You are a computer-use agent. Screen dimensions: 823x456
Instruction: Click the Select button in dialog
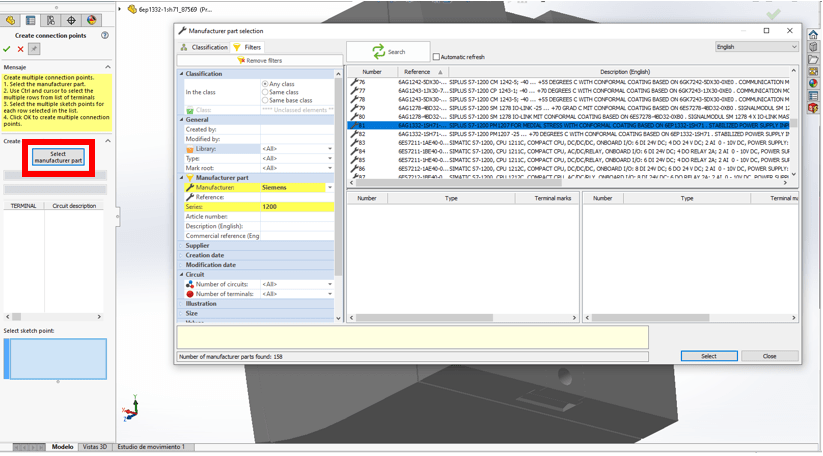[709, 356]
